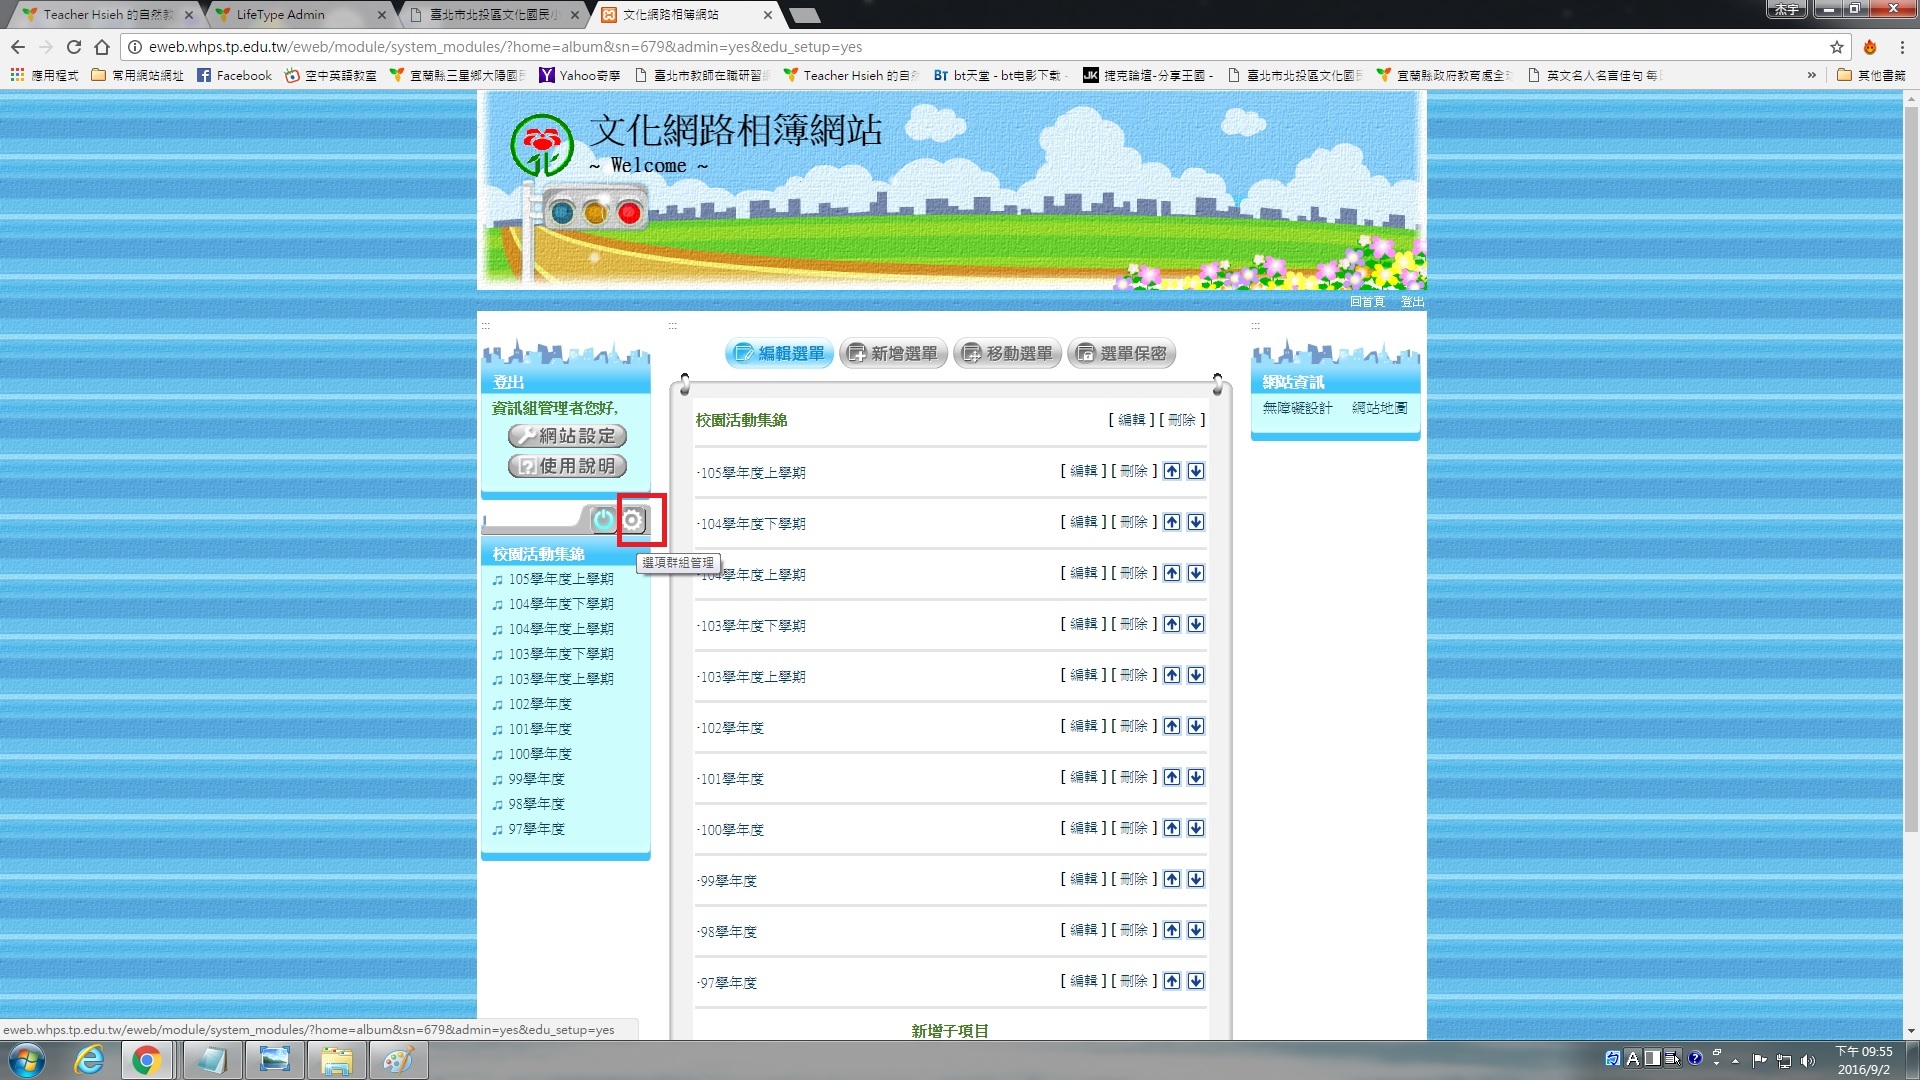The image size is (1920, 1080).
Task: Open the Facebook bookmark
Action: point(234,75)
